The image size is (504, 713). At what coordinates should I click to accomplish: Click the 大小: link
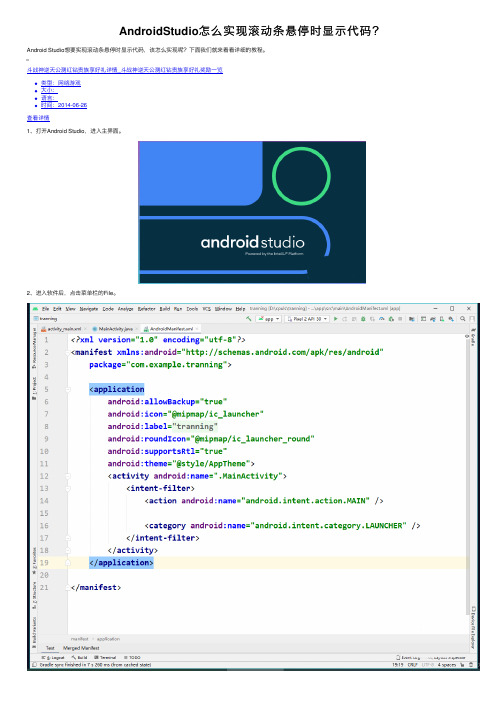tap(48, 90)
